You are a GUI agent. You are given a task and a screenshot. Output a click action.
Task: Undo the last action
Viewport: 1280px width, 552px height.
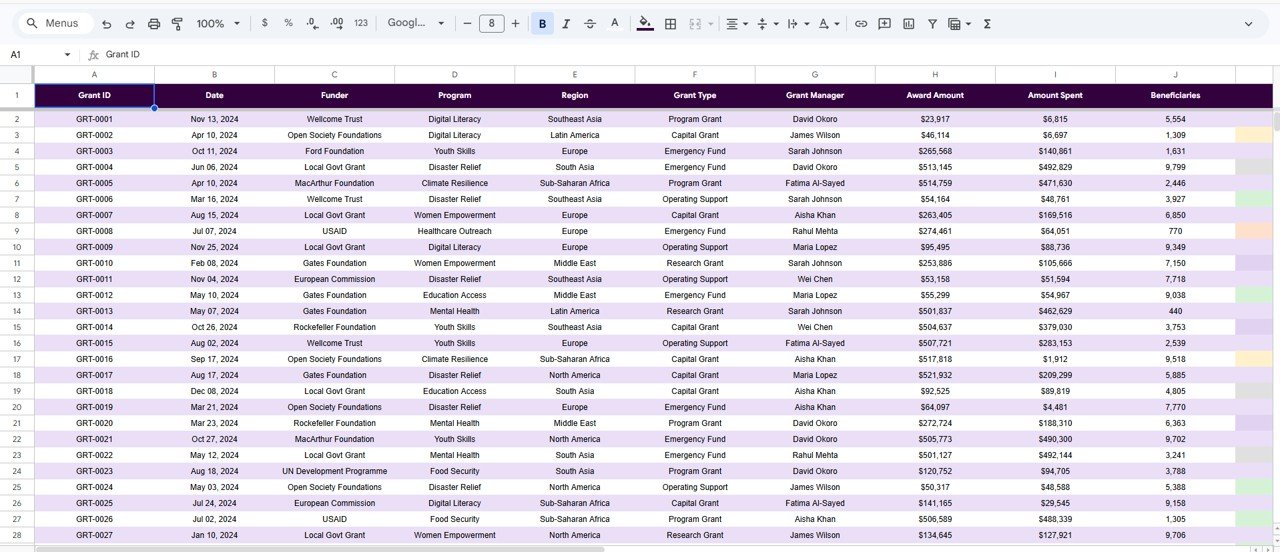tap(107, 23)
